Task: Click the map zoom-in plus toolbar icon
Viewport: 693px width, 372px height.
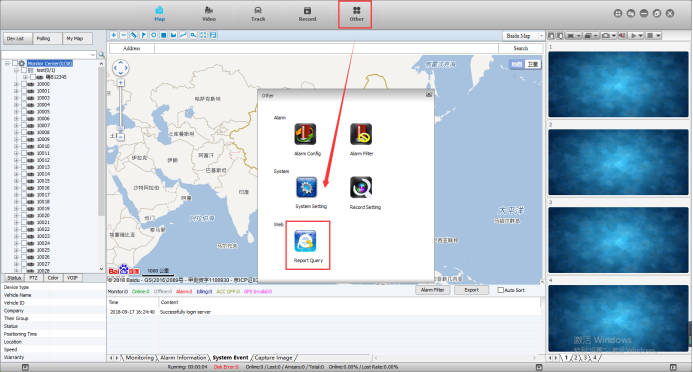Action: (114, 35)
